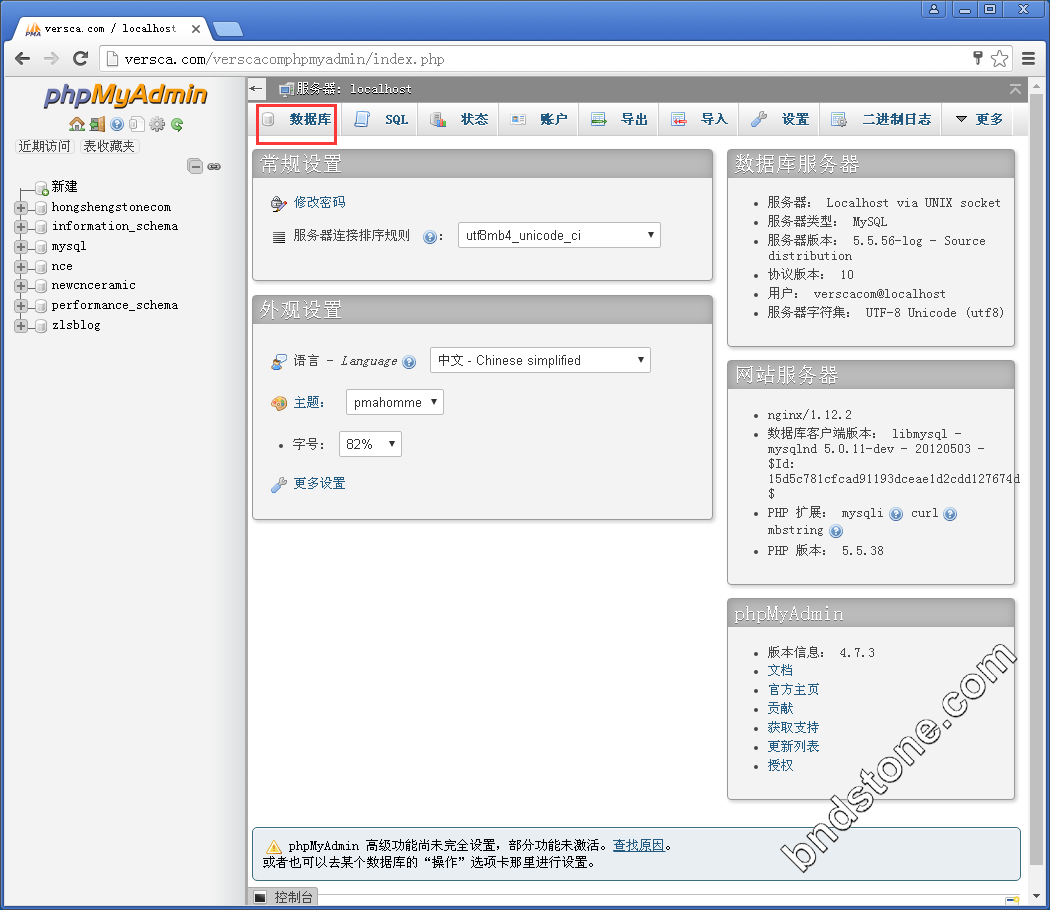This screenshot has height=910, width=1050.
Task: Open pmahomme theme dropdown
Action: [x=394, y=402]
